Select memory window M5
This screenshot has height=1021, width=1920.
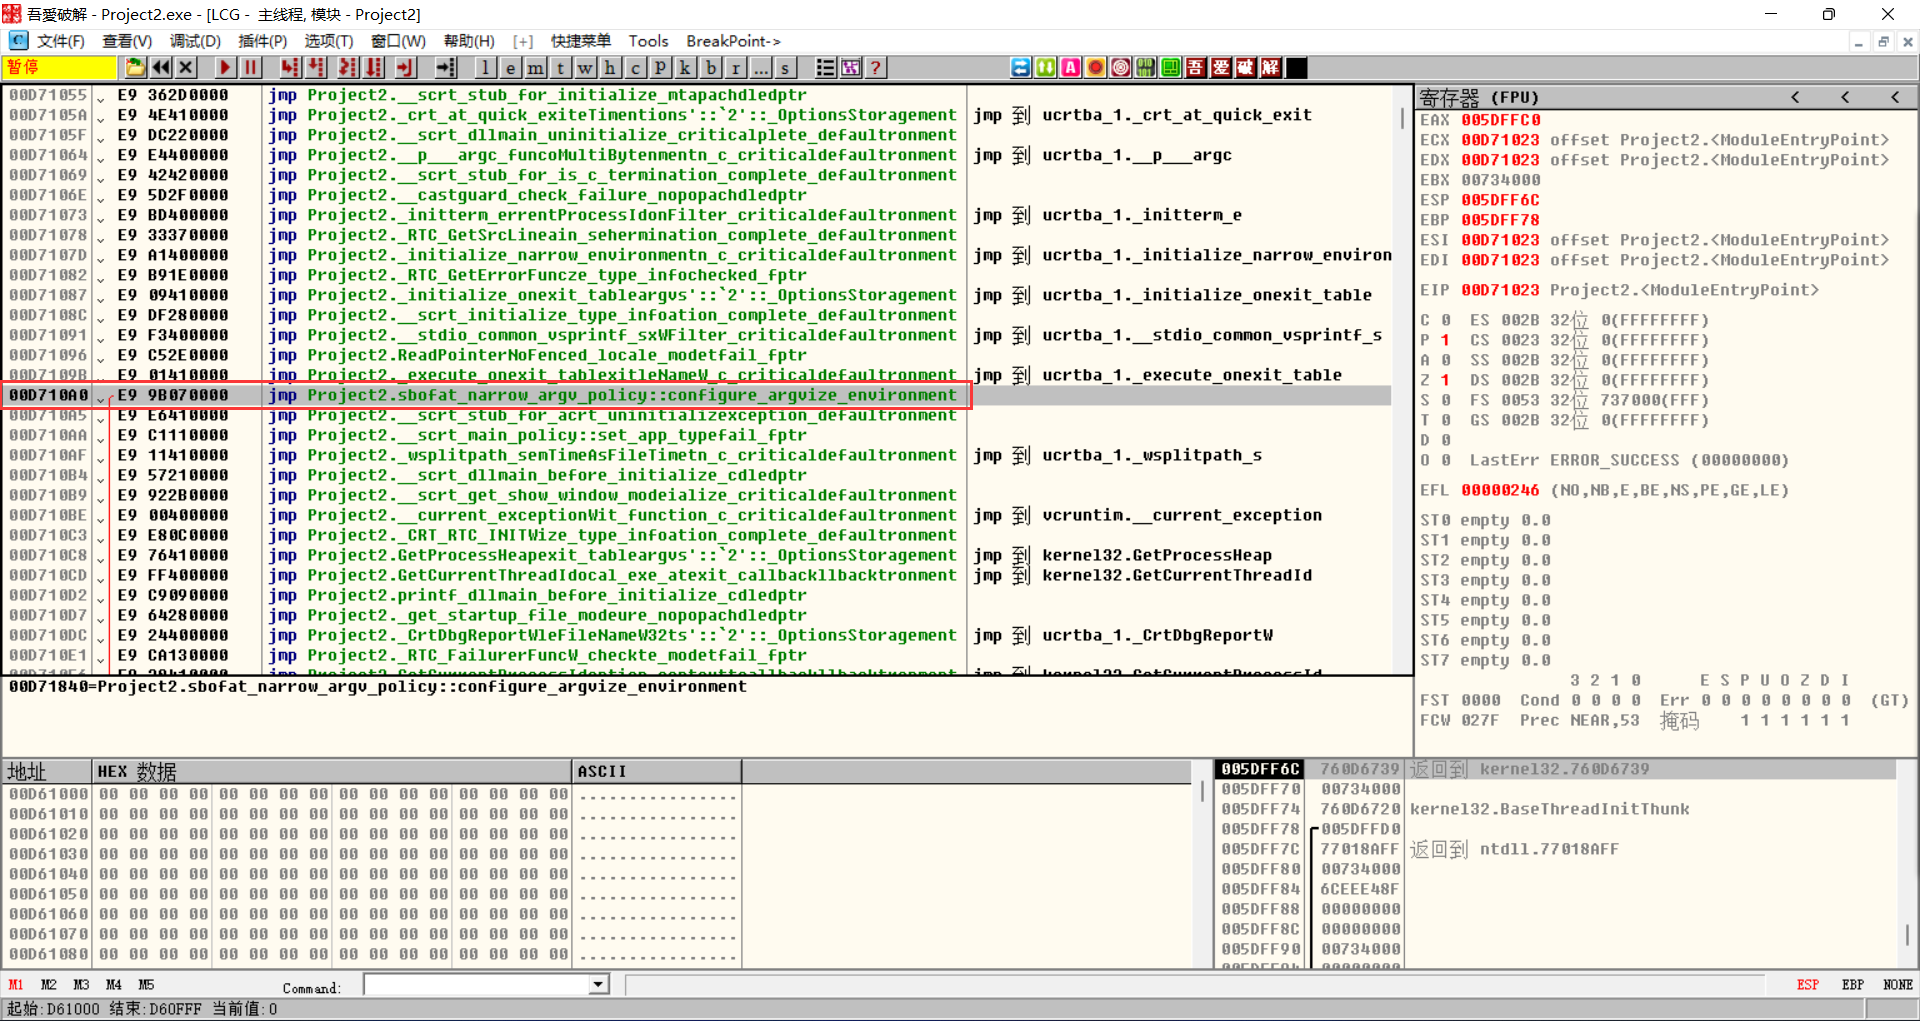tap(146, 985)
